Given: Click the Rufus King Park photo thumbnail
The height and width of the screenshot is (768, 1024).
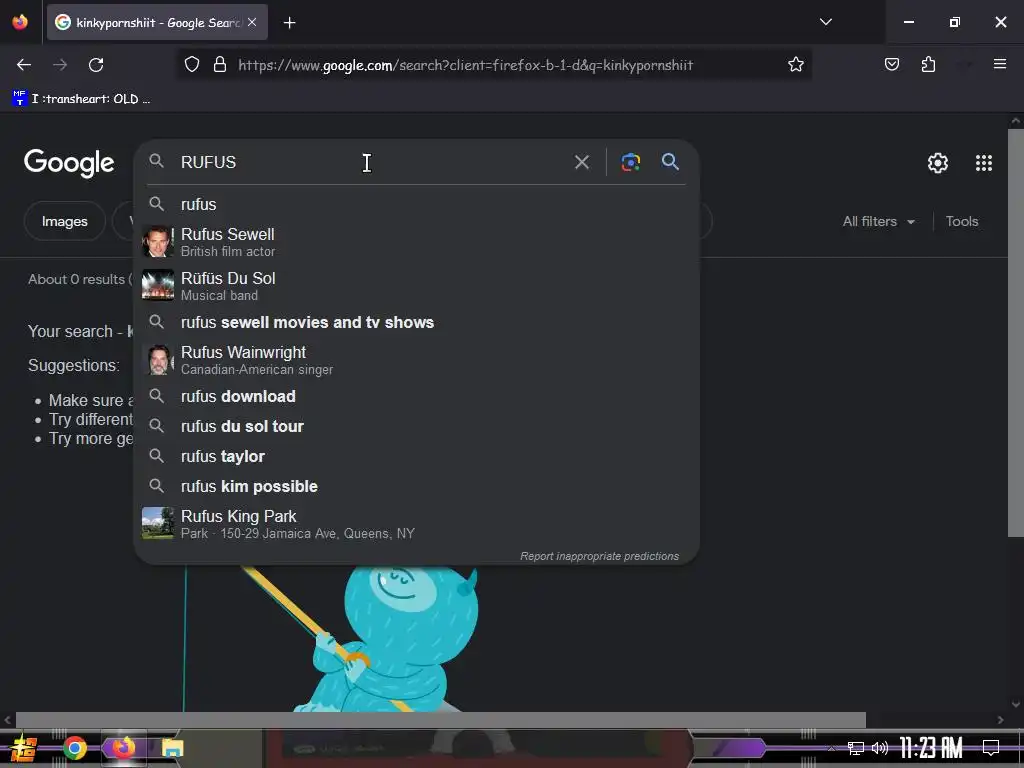Looking at the screenshot, I should click(x=157, y=523).
